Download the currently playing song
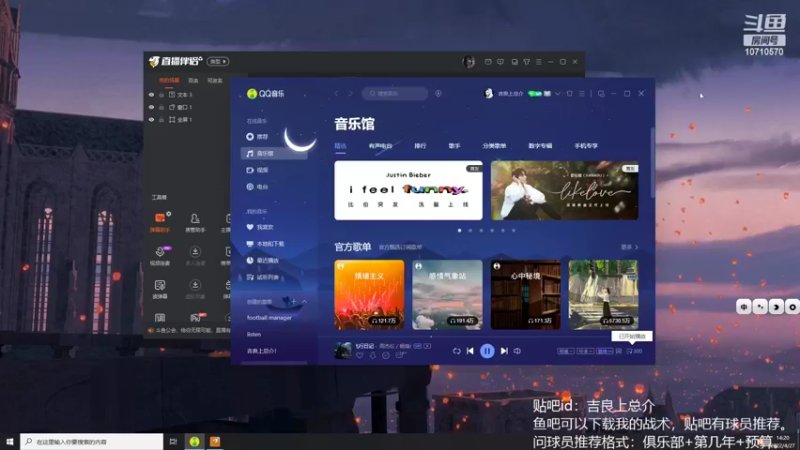 point(372,356)
